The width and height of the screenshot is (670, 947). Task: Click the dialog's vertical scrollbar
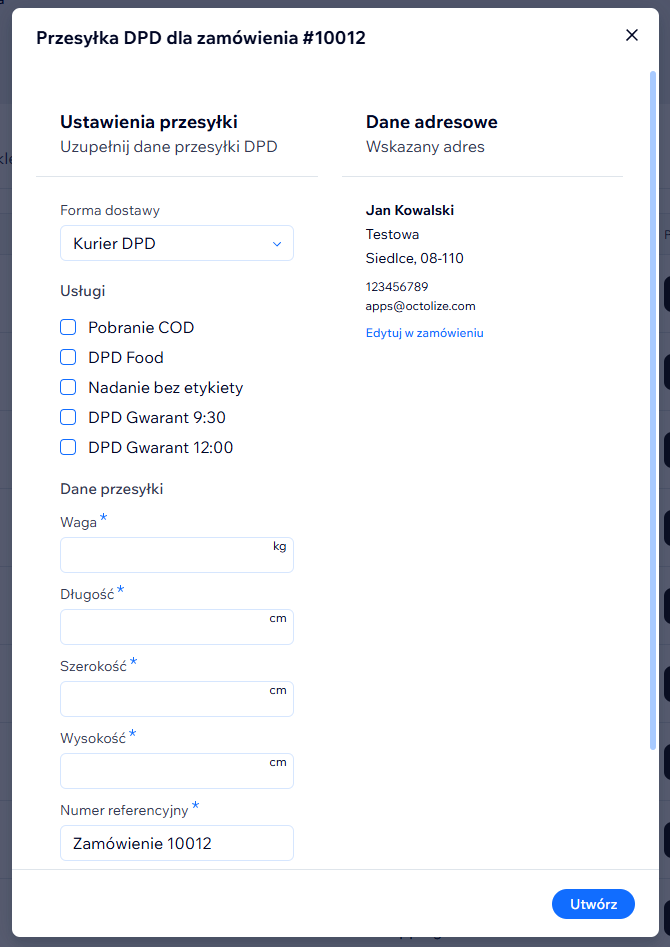[653, 400]
